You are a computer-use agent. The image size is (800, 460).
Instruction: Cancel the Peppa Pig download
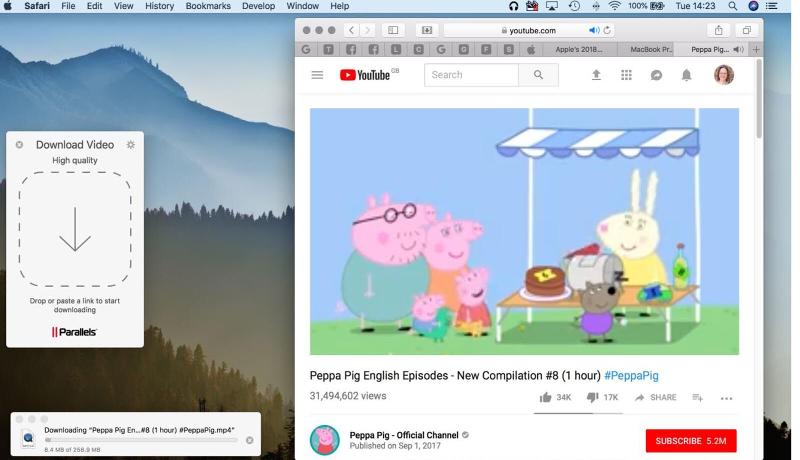(x=249, y=440)
